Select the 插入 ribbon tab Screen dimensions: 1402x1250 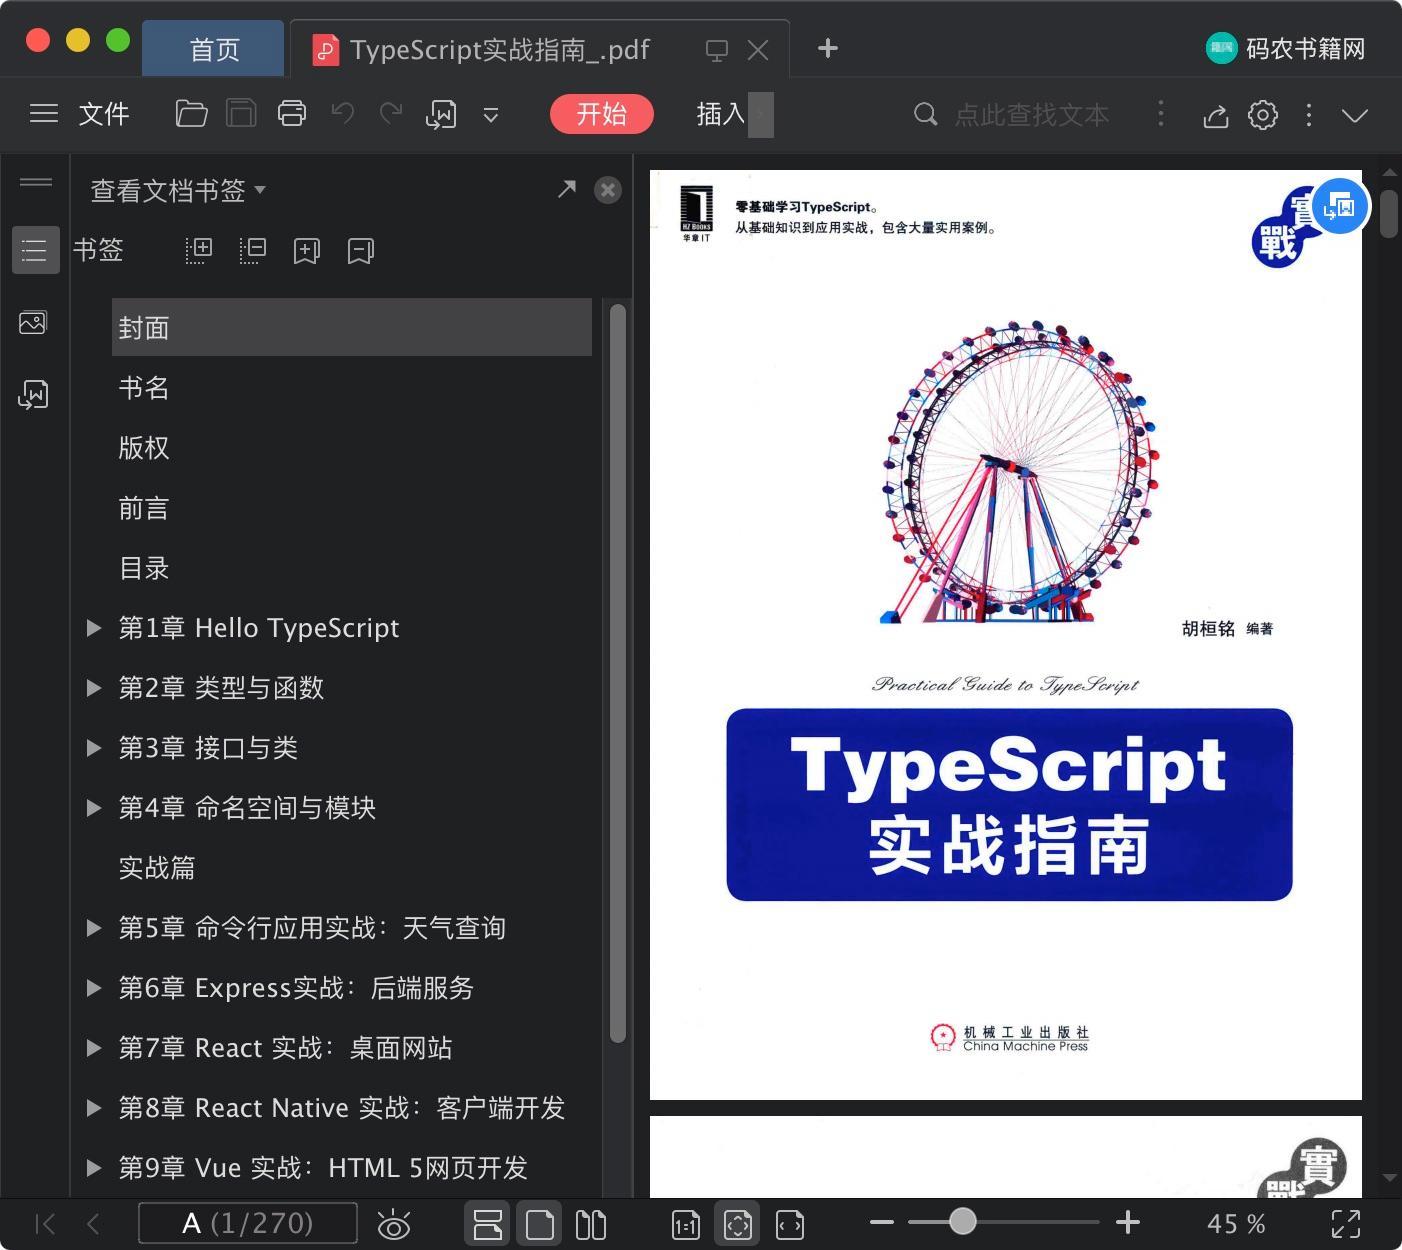click(720, 114)
